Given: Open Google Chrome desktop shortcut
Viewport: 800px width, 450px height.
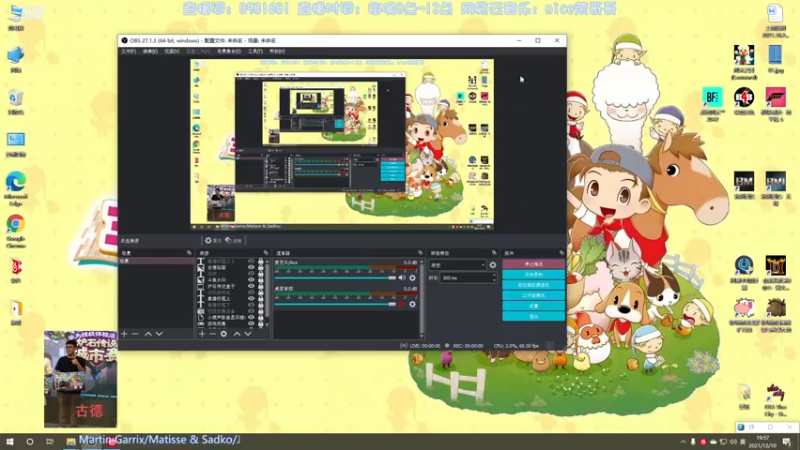Looking at the screenshot, I should (x=16, y=231).
